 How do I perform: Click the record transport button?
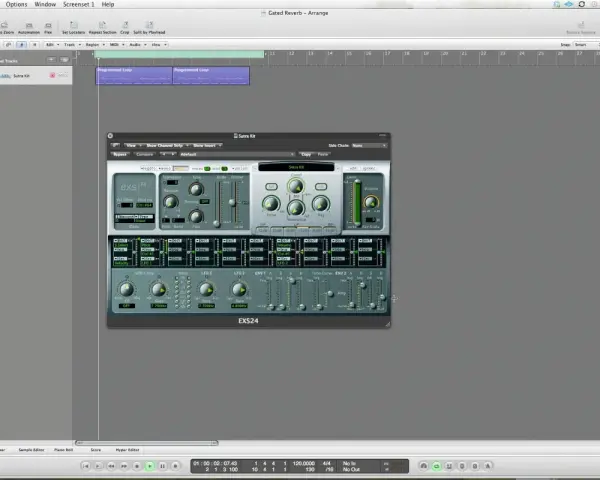[175, 466]
